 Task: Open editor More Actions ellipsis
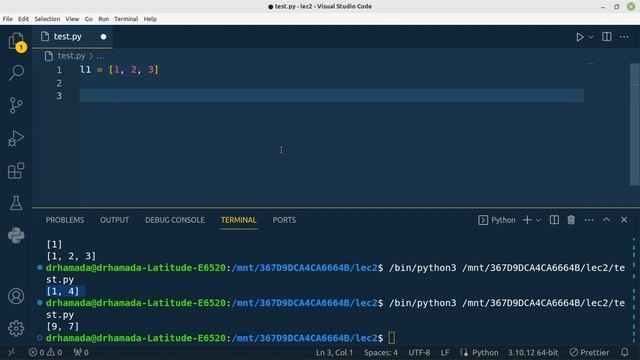(x=624, y=37)
